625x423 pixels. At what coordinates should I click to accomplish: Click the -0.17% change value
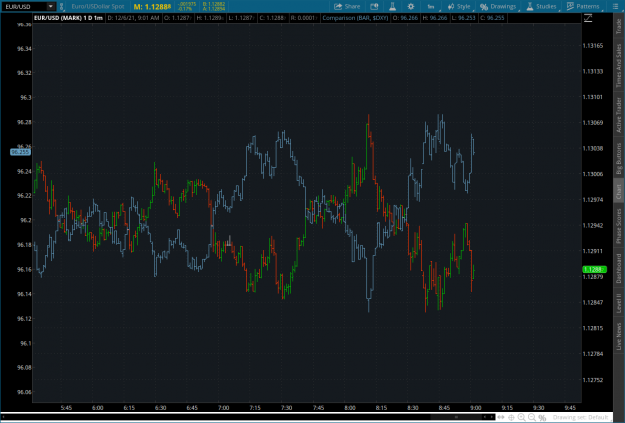pos(185,9)
